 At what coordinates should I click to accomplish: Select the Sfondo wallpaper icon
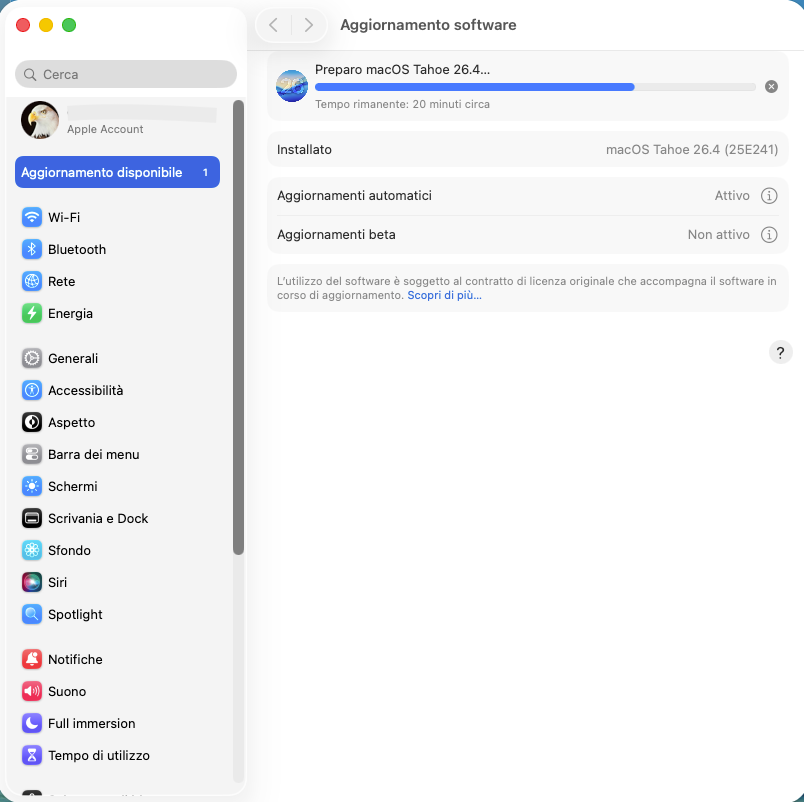pyautogui.click(x=32, y=550)
